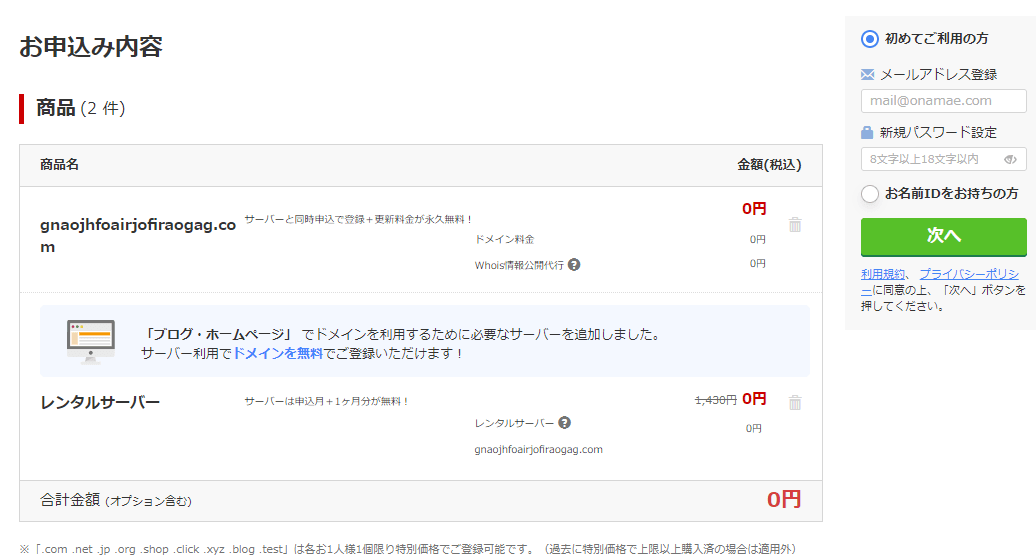Click the お申込み内容 page heading
1036x556 pixels.
tap(91, 46)
